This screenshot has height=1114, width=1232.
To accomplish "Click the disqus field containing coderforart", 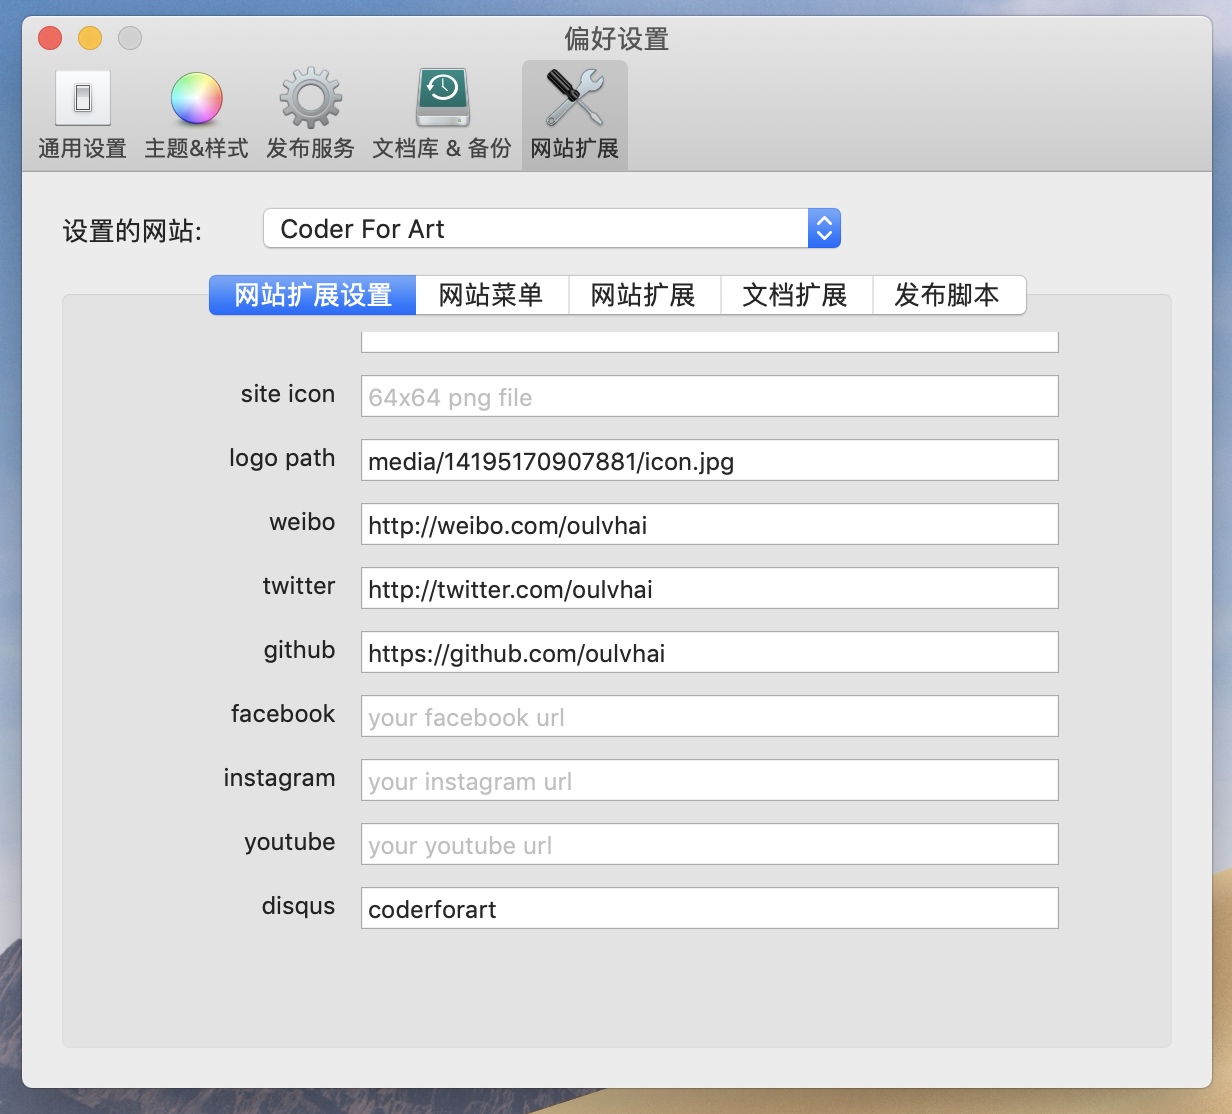I will (709, 909).
